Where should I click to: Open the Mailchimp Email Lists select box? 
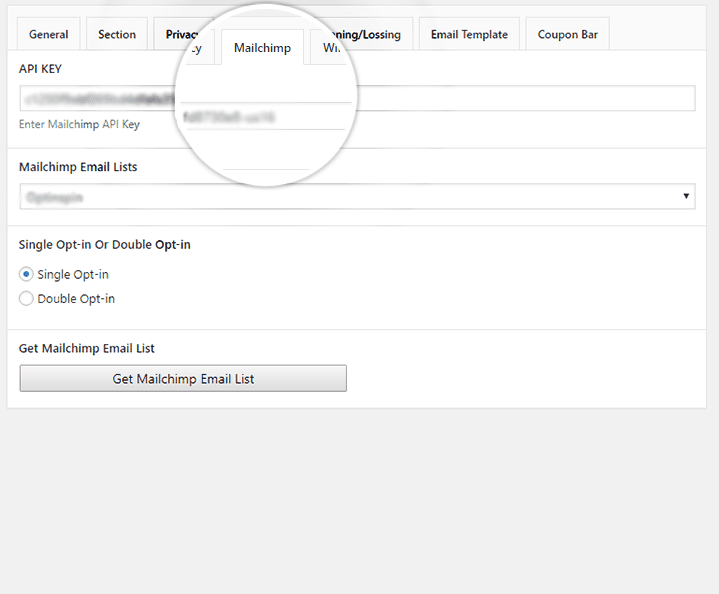[350, 197]
